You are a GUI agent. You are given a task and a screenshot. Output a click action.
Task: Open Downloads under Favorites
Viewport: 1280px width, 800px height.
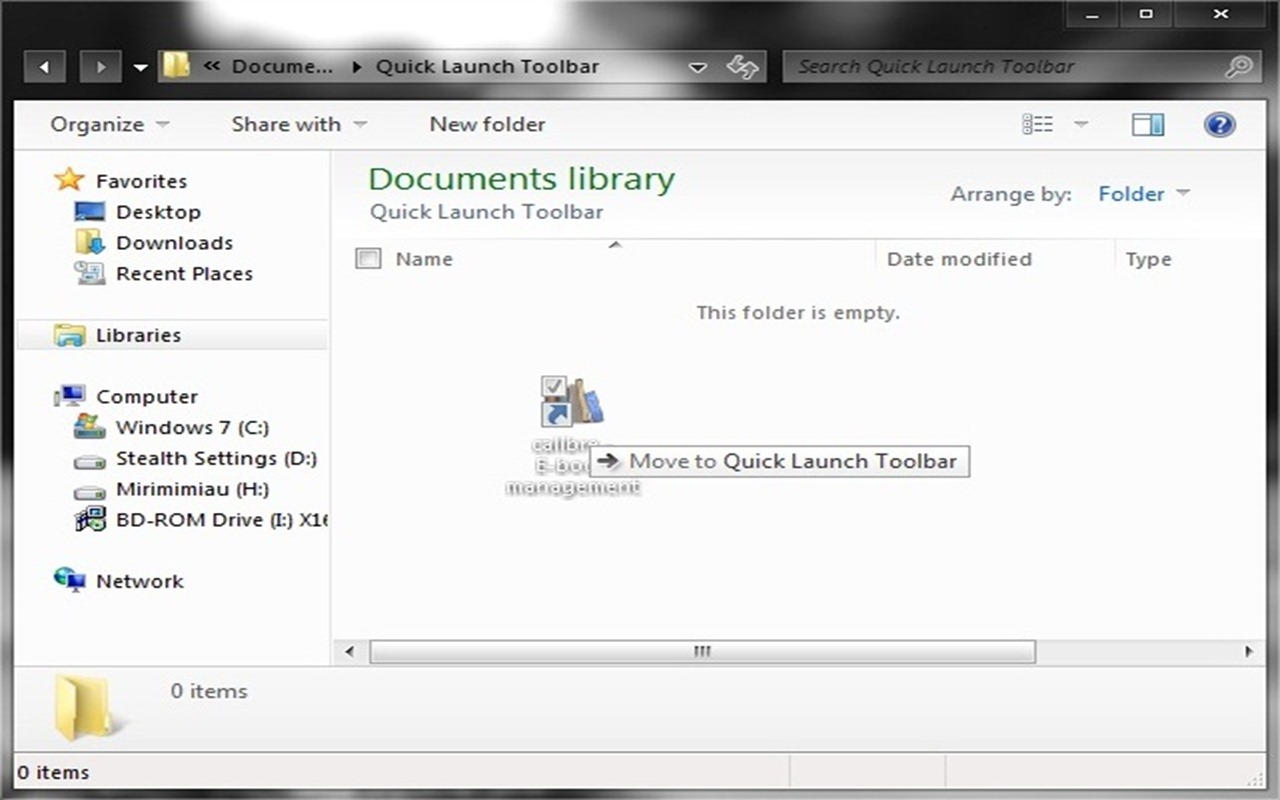(174, 243)
